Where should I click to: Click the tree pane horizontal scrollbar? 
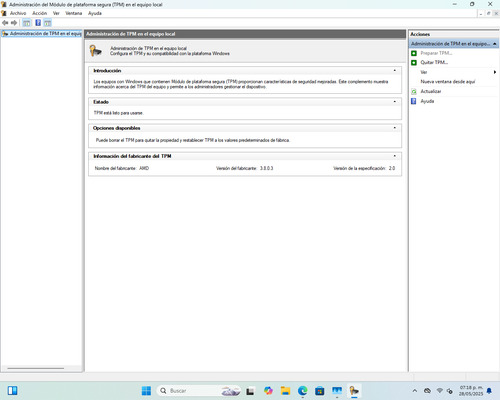click(35, 368)
